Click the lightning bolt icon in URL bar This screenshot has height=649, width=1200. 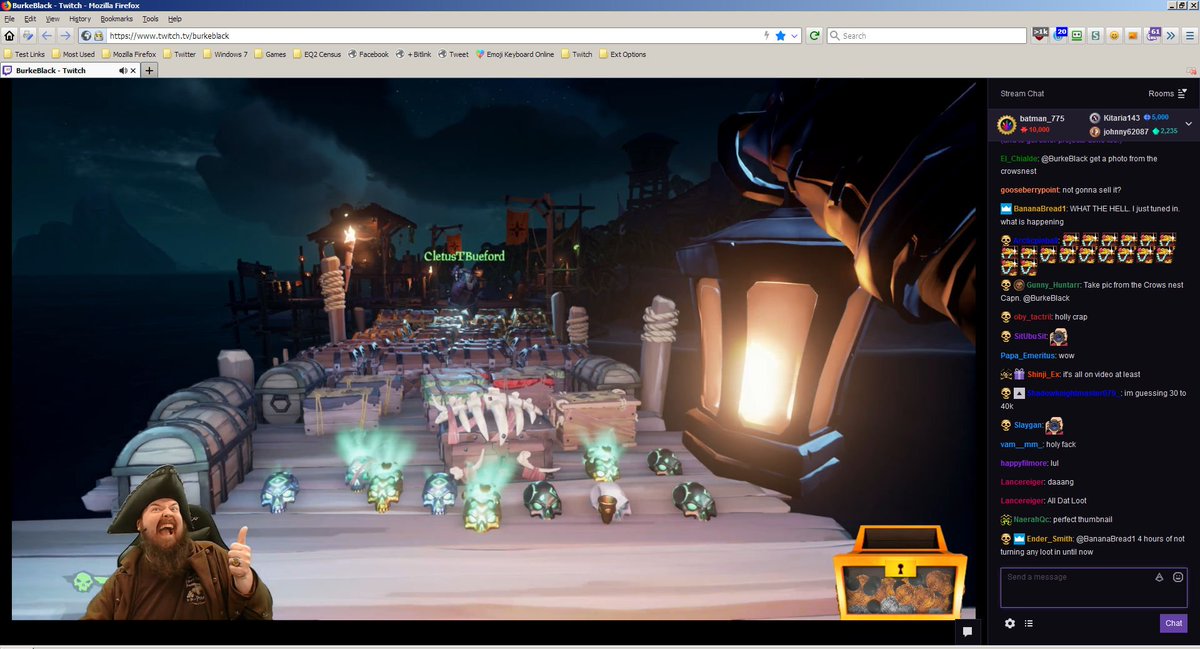click(x=767, y=36)
